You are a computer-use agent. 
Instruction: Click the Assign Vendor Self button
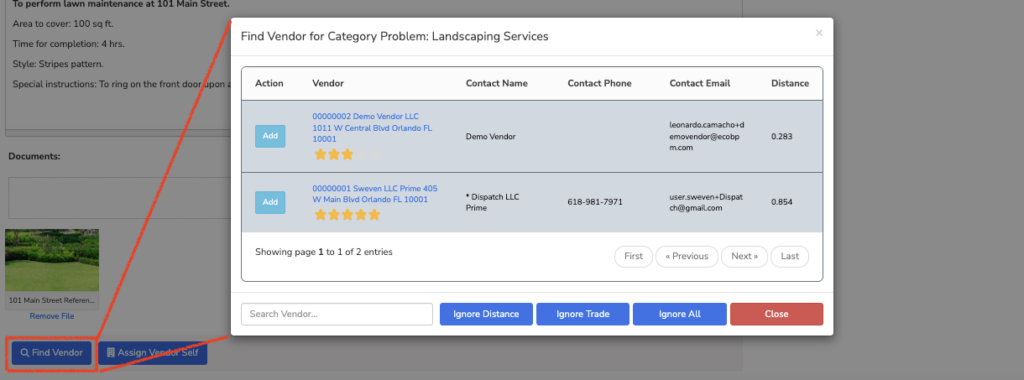[153, 353]
